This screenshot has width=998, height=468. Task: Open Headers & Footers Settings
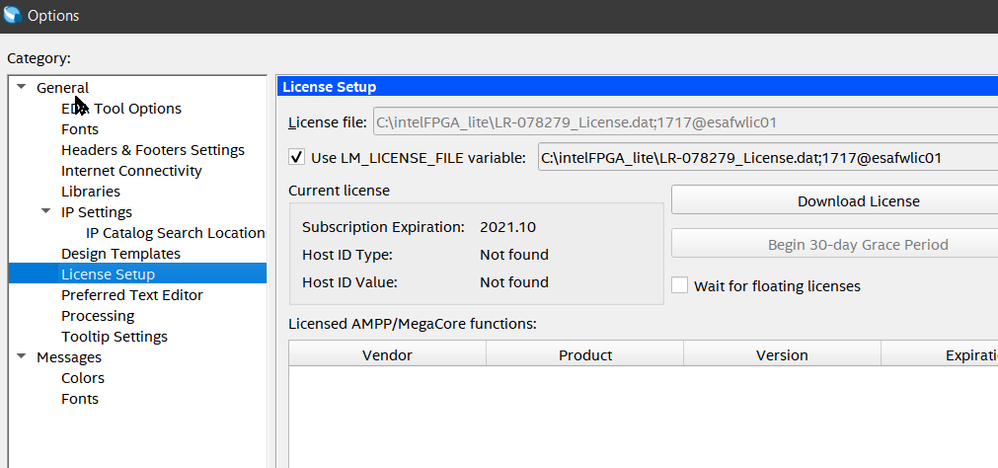(153, 150)
